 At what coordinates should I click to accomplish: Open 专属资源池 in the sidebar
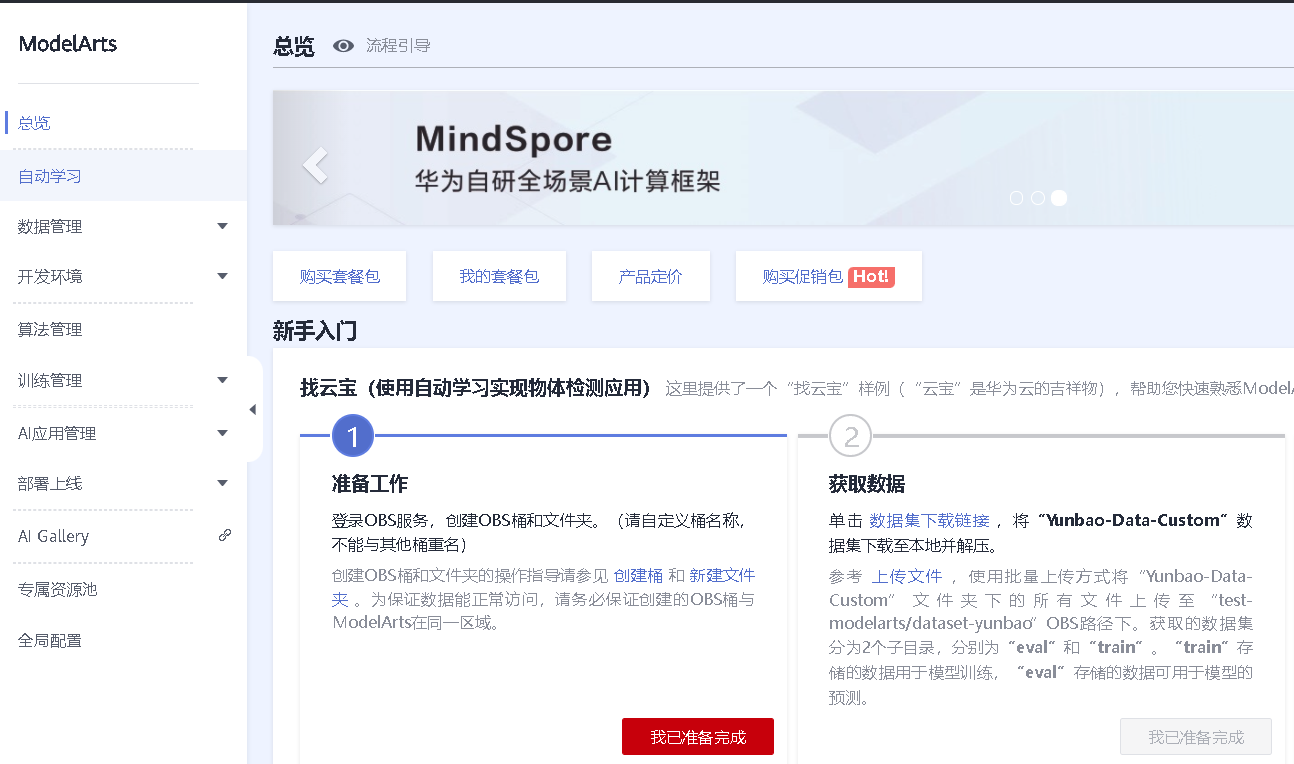57,589
